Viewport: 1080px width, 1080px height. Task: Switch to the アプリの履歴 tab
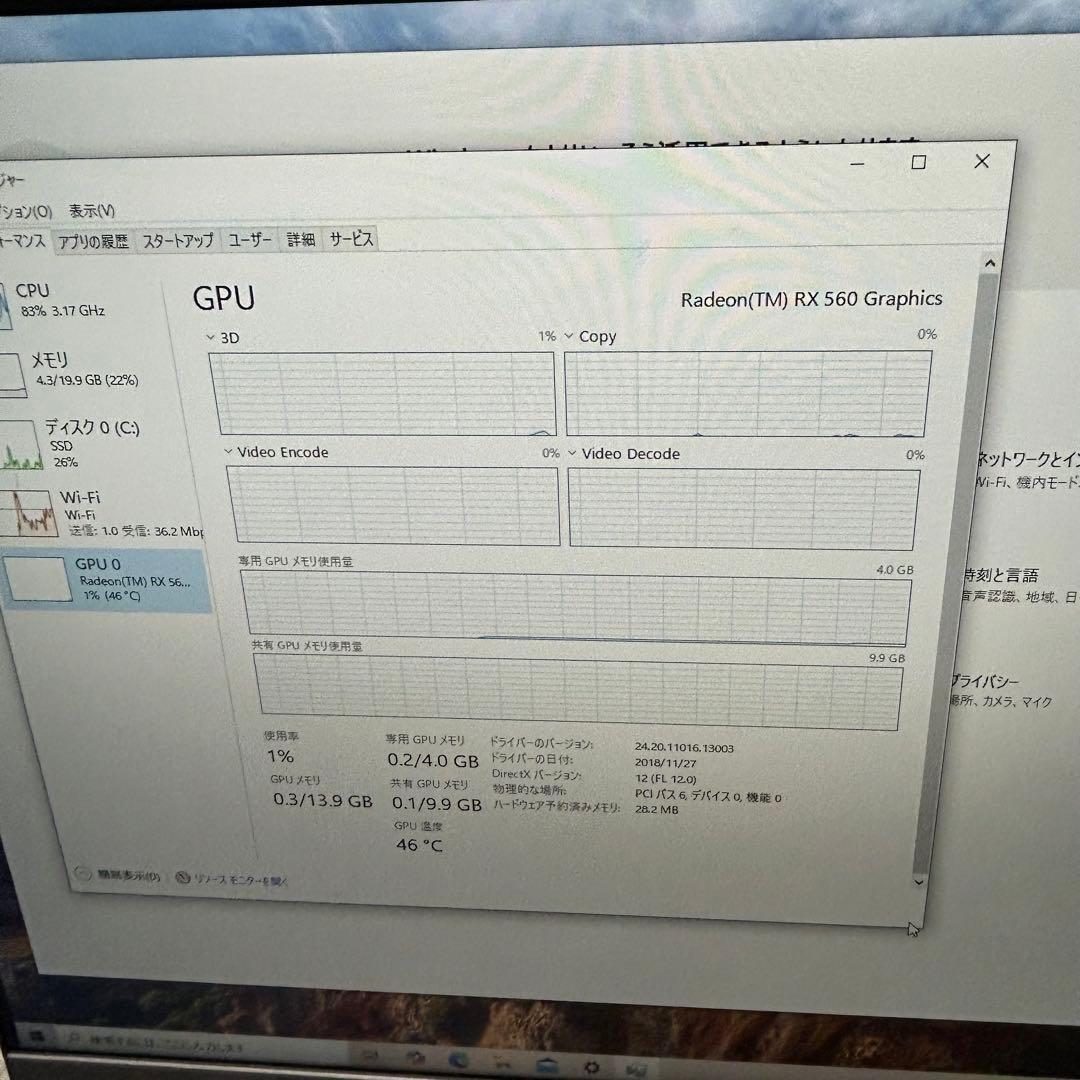click(92, 240)
